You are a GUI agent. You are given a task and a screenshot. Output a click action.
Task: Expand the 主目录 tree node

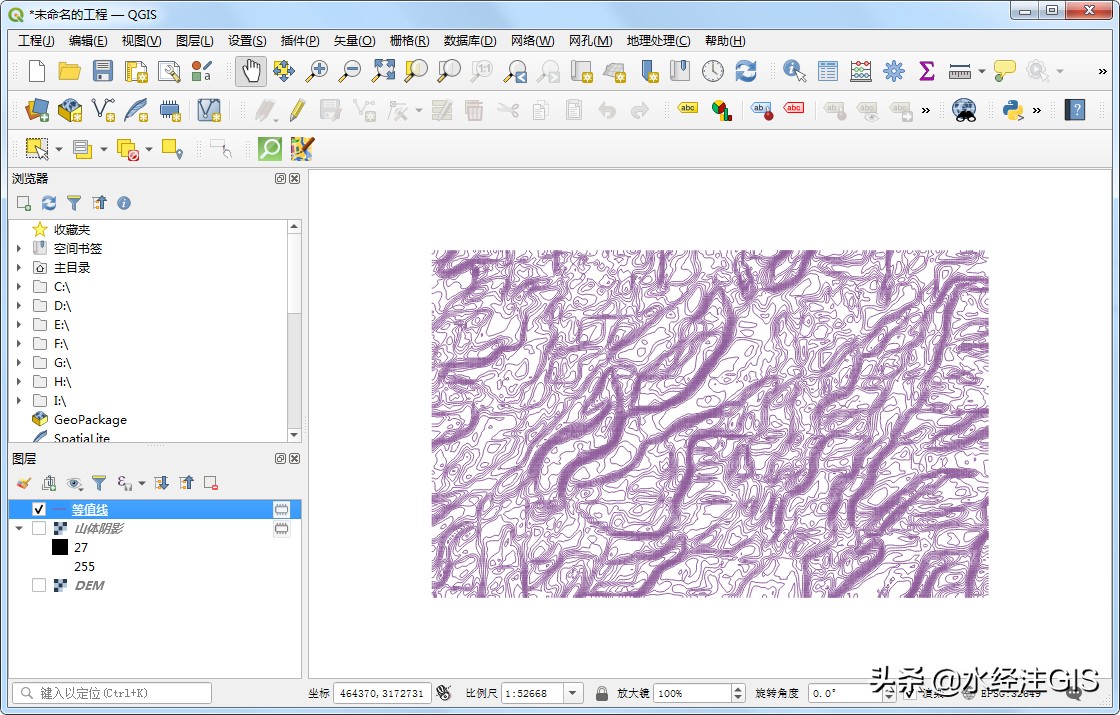click(x=19, y=268)
